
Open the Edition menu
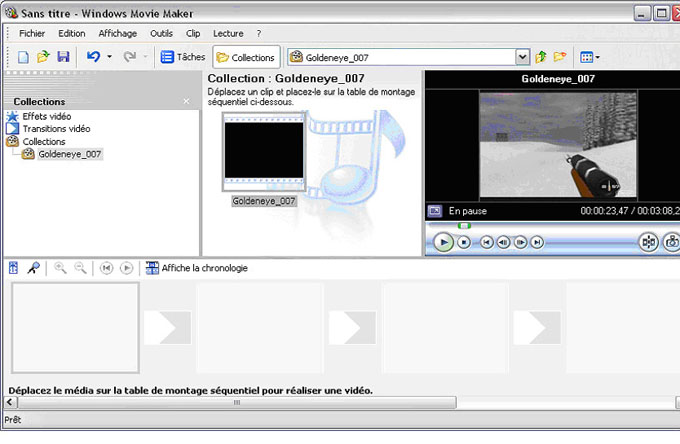click(x=72, y=33)
